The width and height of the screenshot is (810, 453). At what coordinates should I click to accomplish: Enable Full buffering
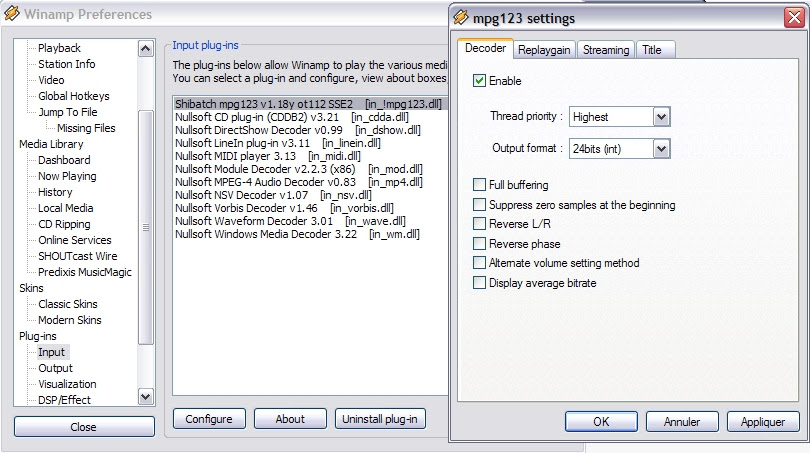479,184
